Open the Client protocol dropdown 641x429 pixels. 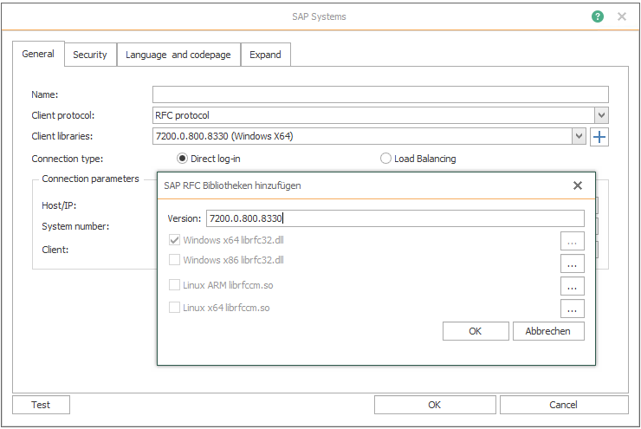[601, 115]
